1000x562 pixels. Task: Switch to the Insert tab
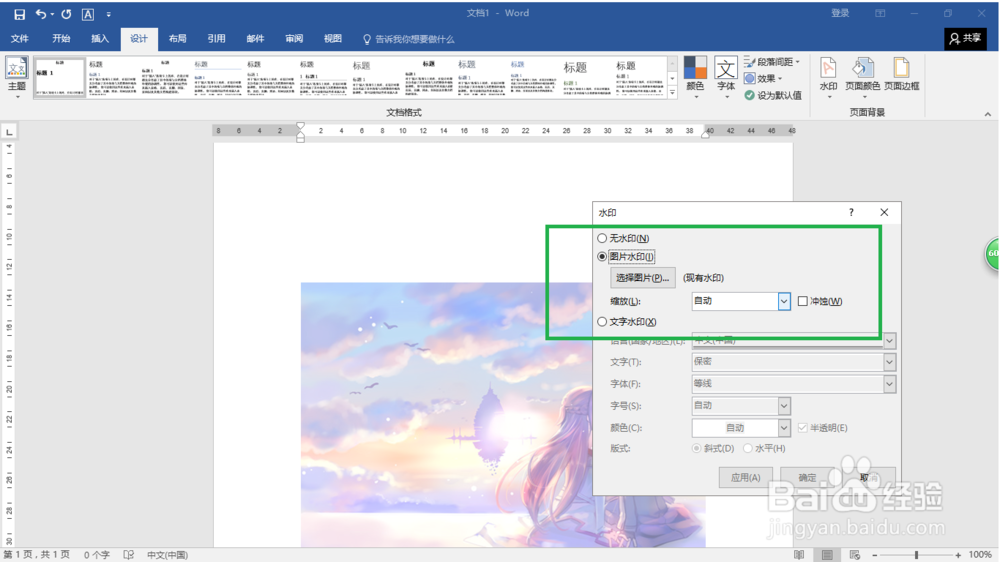(x=100, y=39)
